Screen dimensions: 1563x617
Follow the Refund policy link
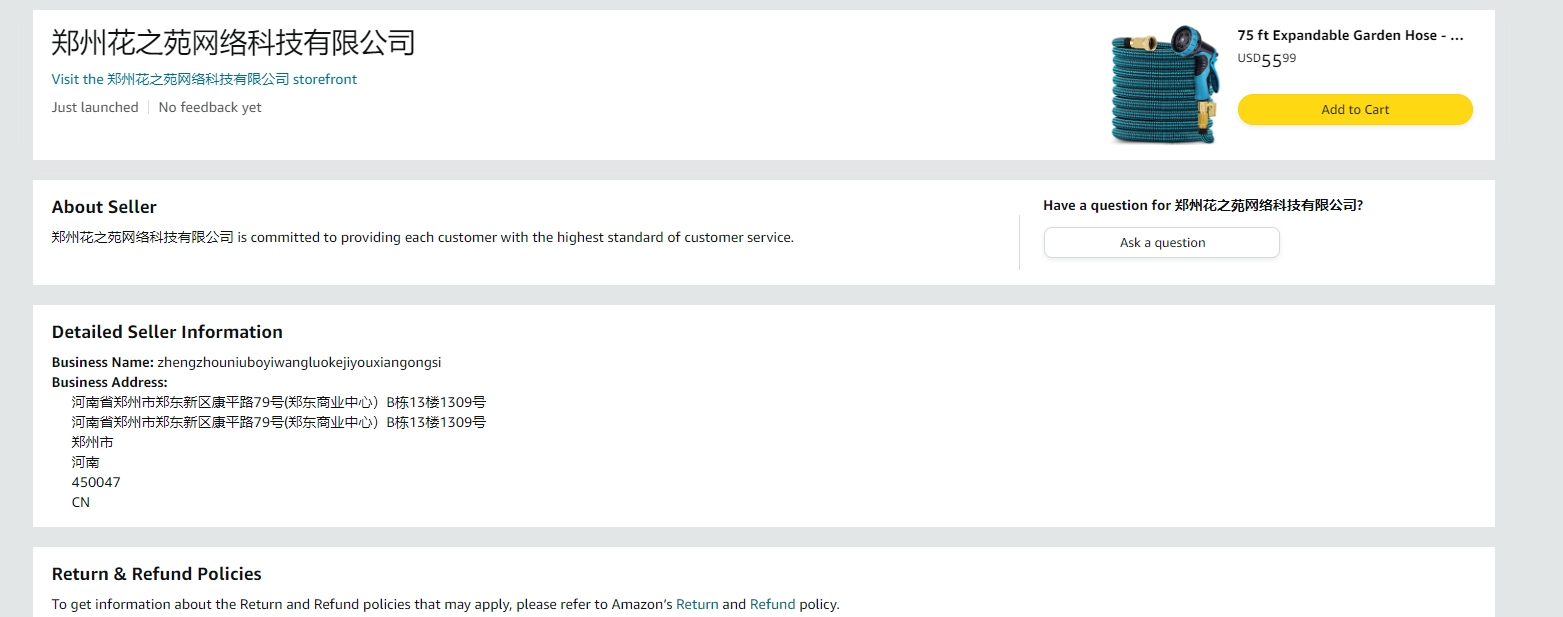coord(772,604)
